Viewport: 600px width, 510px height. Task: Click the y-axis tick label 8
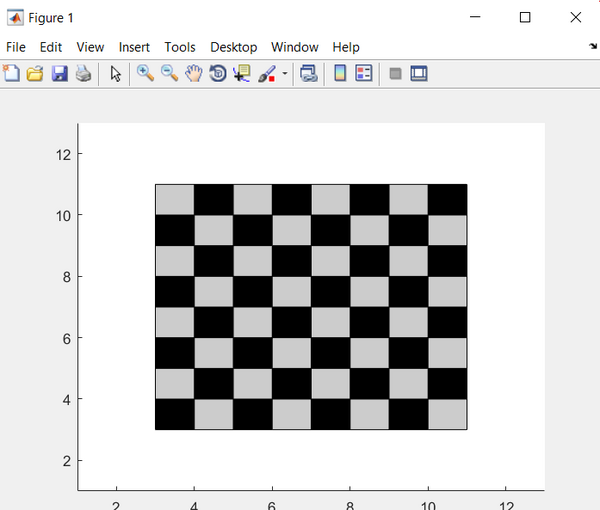(x=67, y=277)
